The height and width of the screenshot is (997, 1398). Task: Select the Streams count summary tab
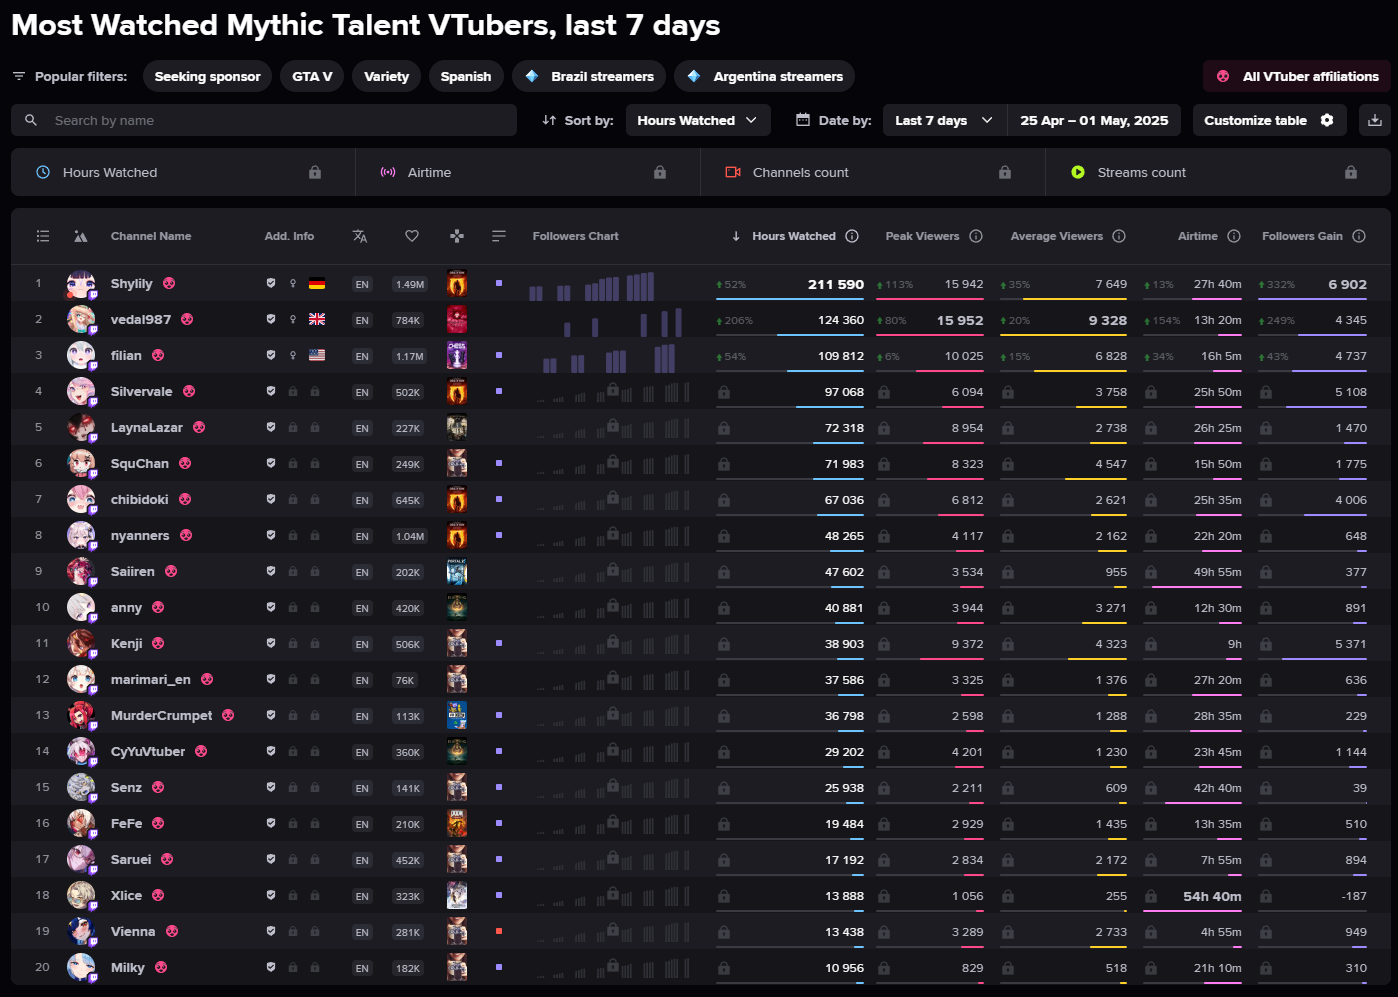pyautogui.click(x=1217, y=172)
